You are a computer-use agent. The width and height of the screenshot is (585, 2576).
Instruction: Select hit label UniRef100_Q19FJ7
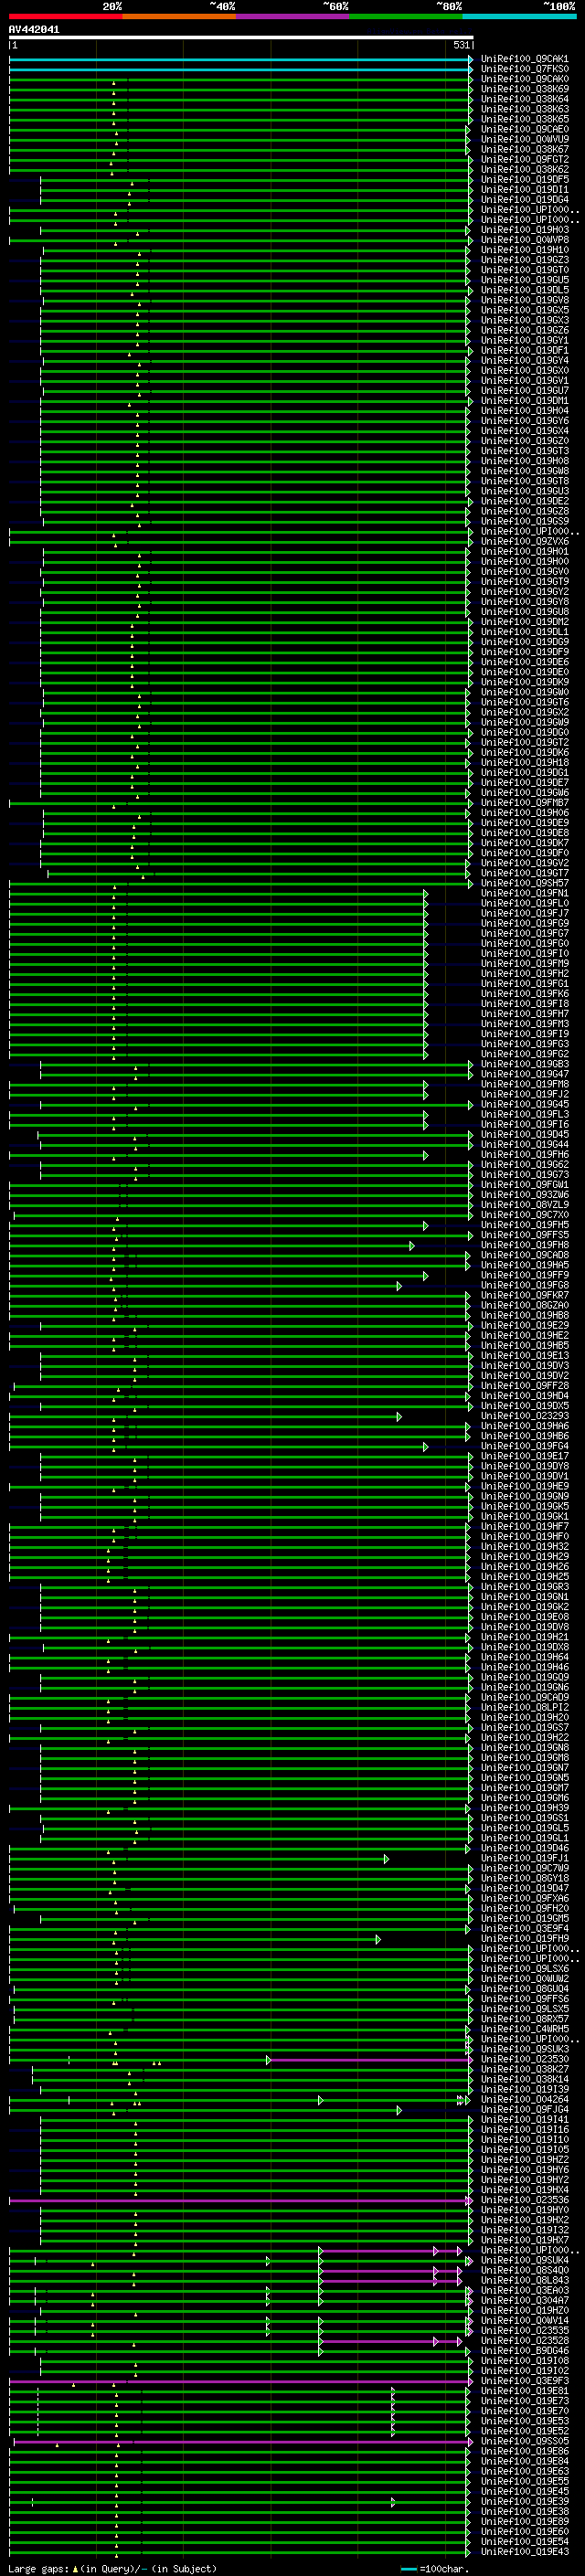525,914
